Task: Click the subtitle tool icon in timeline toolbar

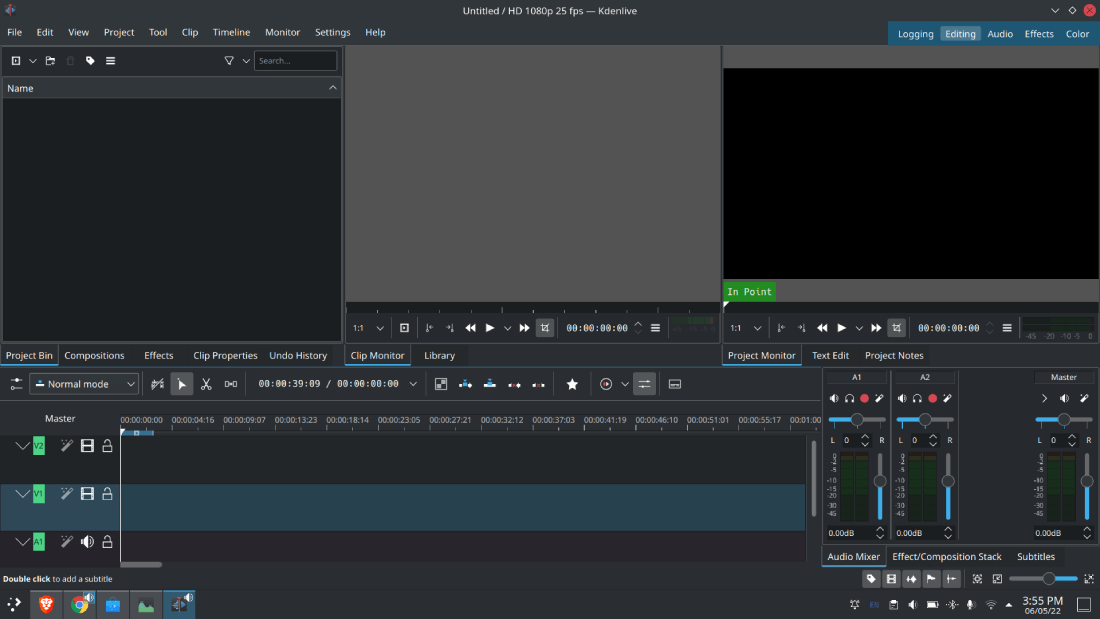Action: (x=675, y=384)
